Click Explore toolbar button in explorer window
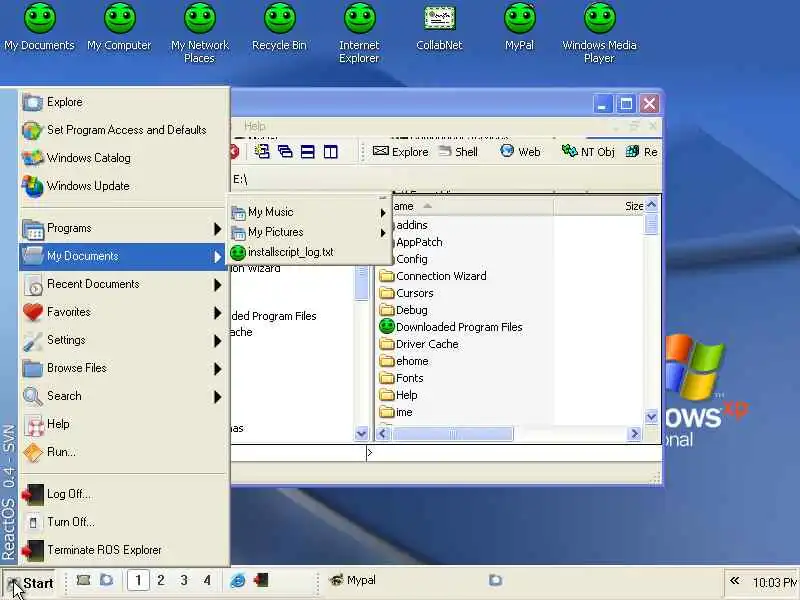800x600 pixels. pos(401,152)
